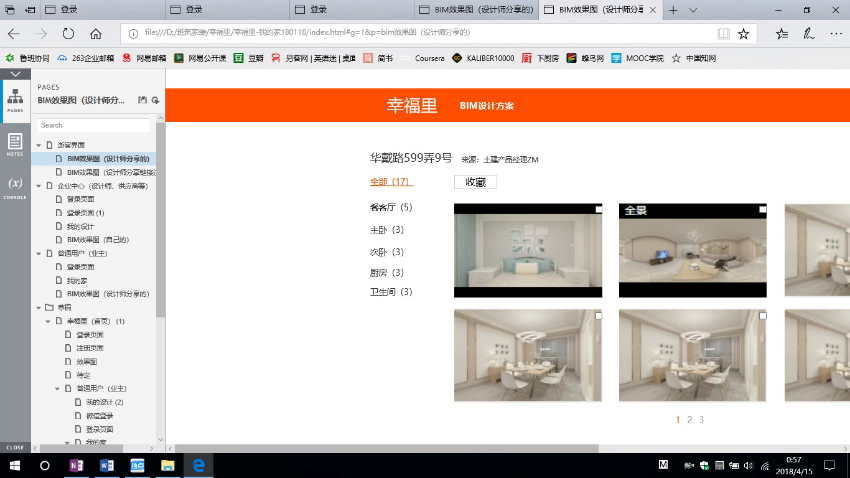
Task: Collapse the 草稿 folder
Action: point(39,308)
